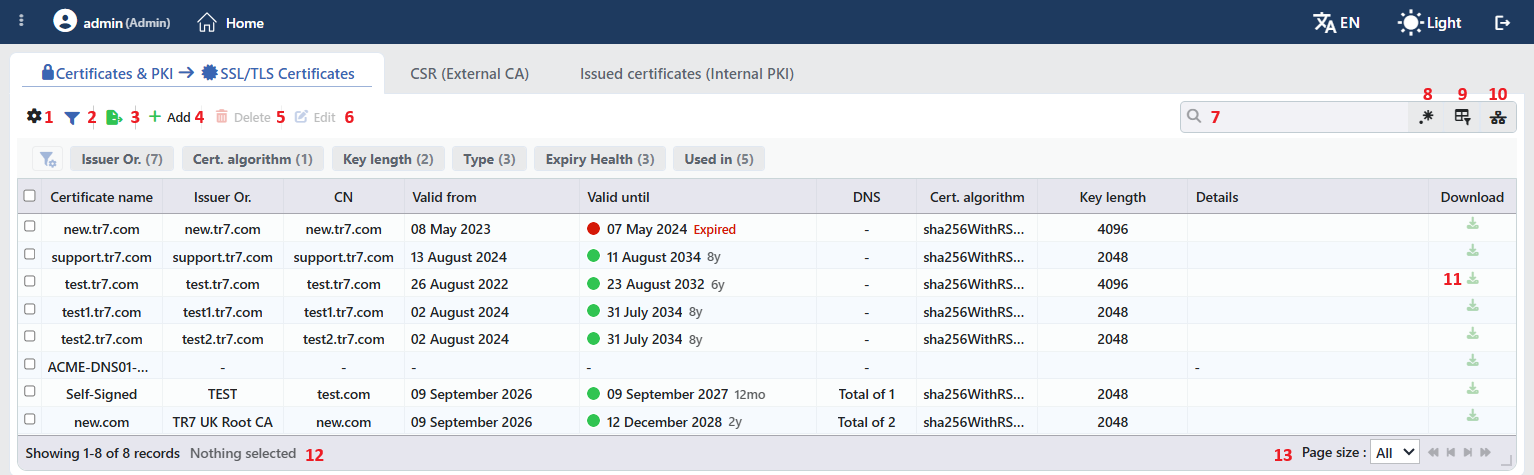This screenshot has width=1534, height=475.
Task: Go to Home in top bar
Action: [x=231, y=22]
